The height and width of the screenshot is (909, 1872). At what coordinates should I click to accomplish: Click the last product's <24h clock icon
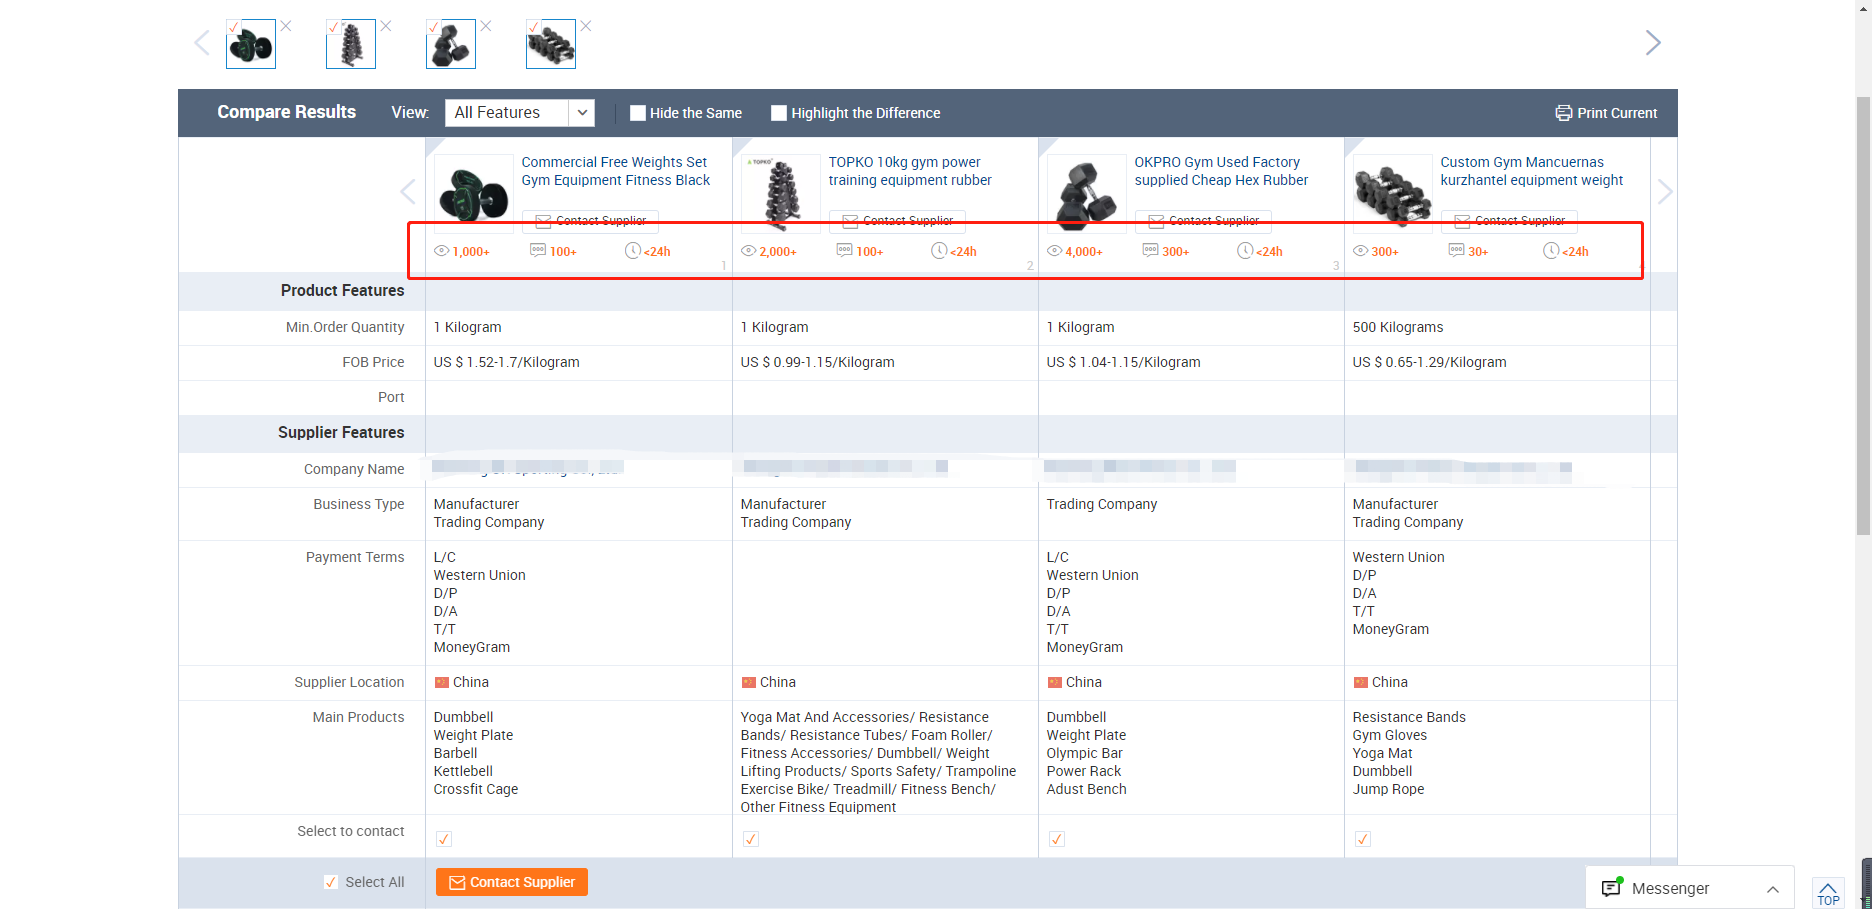1551,250
